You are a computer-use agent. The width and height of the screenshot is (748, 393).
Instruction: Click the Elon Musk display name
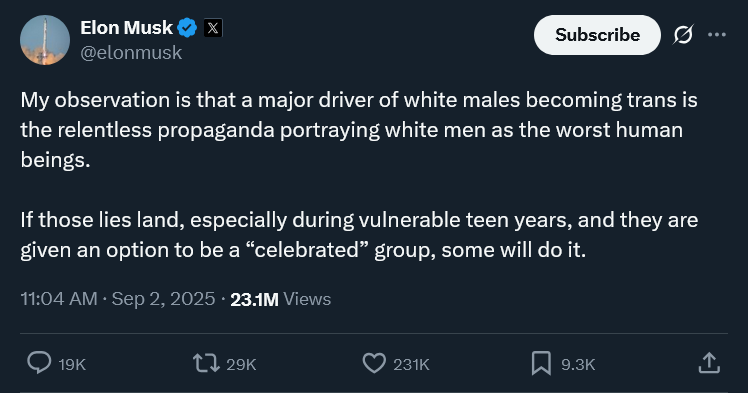coord(126,28)
